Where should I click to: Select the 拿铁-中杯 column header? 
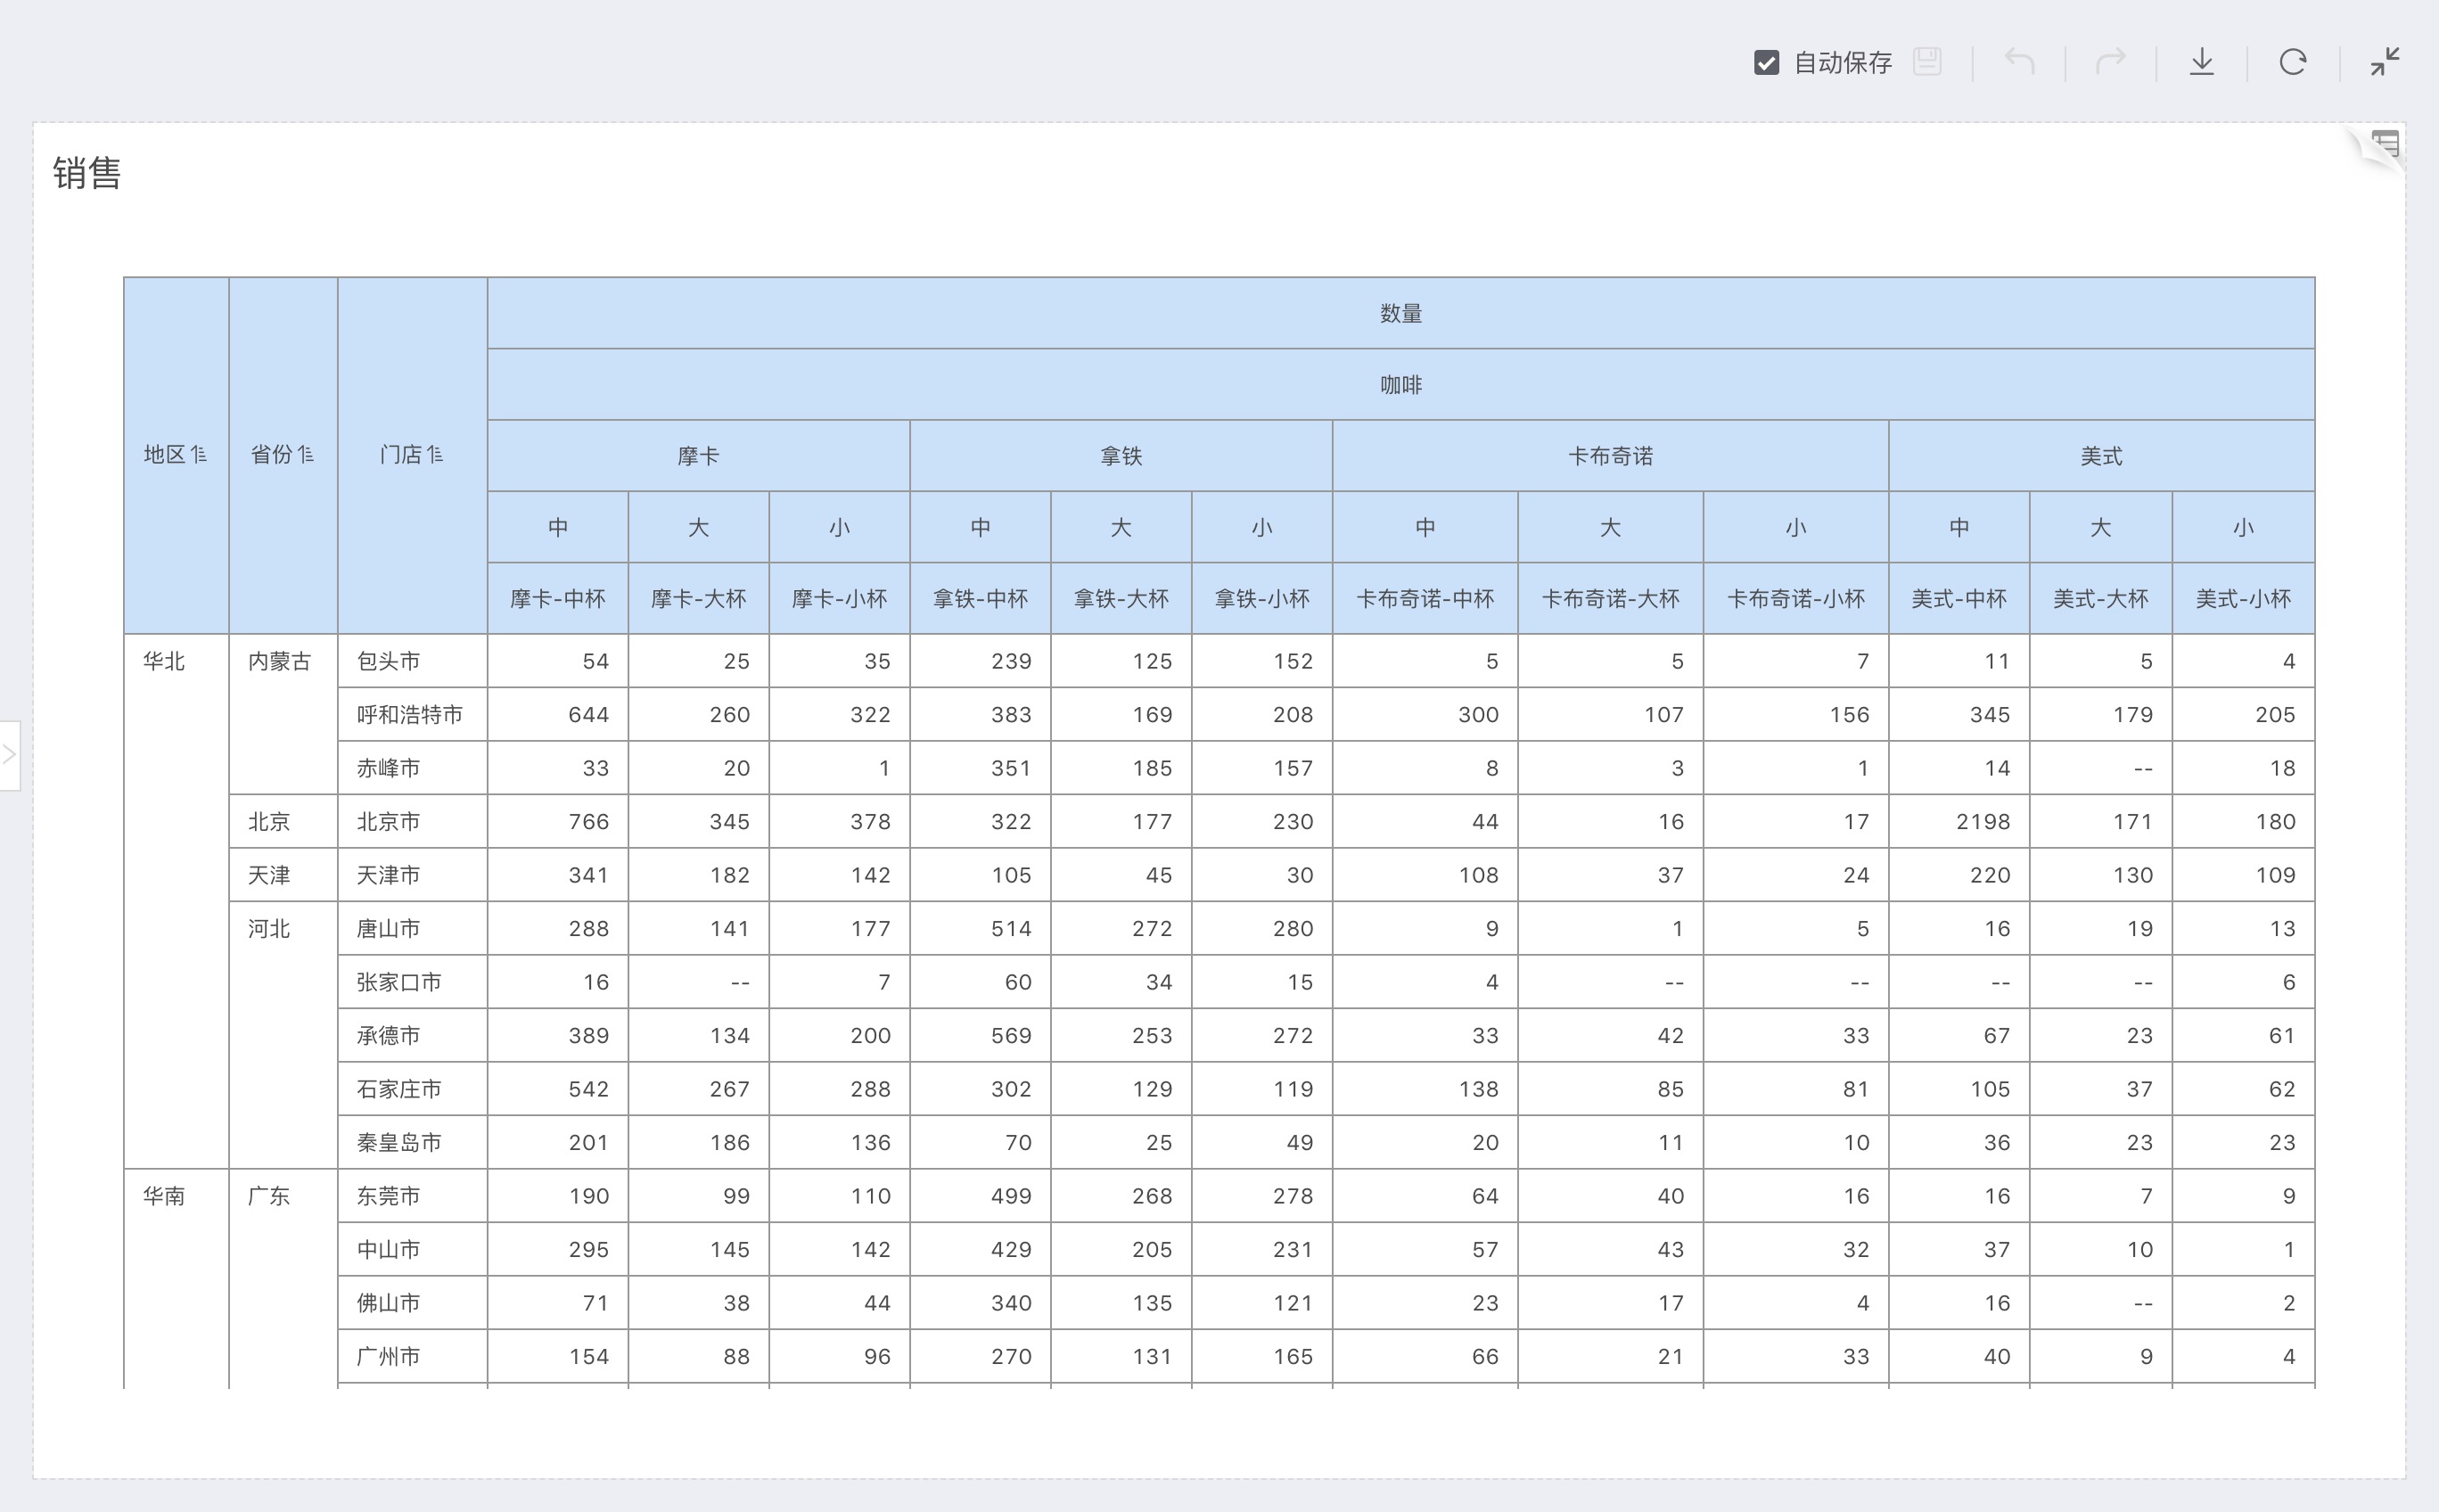980,599
